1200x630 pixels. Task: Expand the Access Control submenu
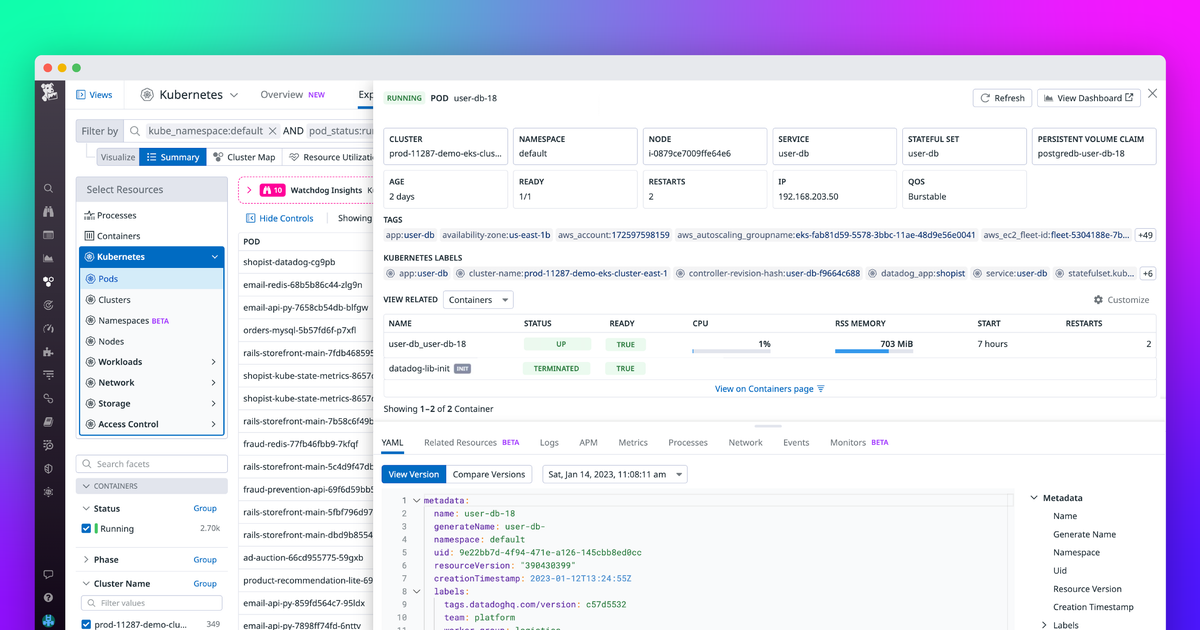tap(214, 424)
